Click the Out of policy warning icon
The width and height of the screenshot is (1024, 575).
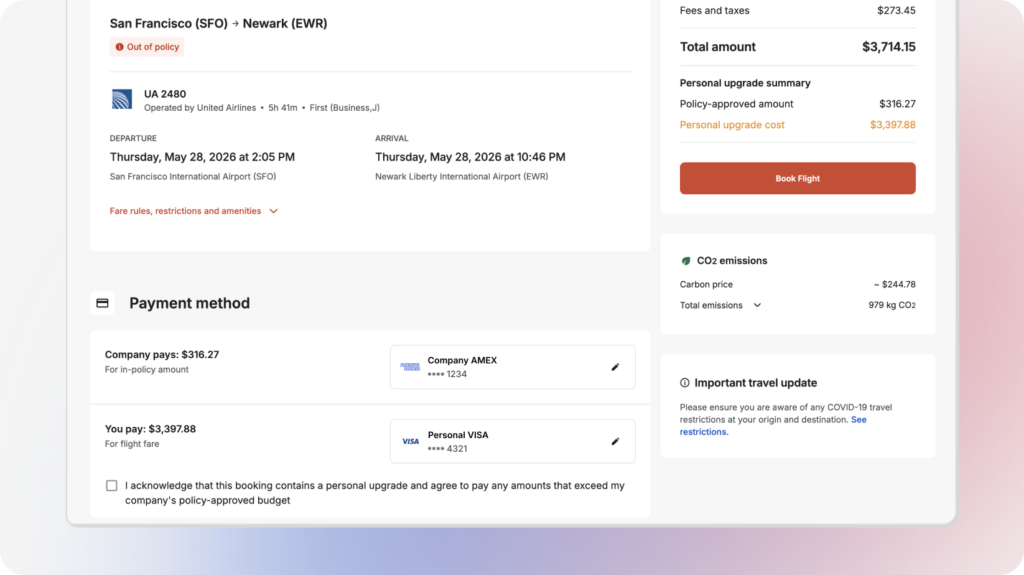coord(120,47)
